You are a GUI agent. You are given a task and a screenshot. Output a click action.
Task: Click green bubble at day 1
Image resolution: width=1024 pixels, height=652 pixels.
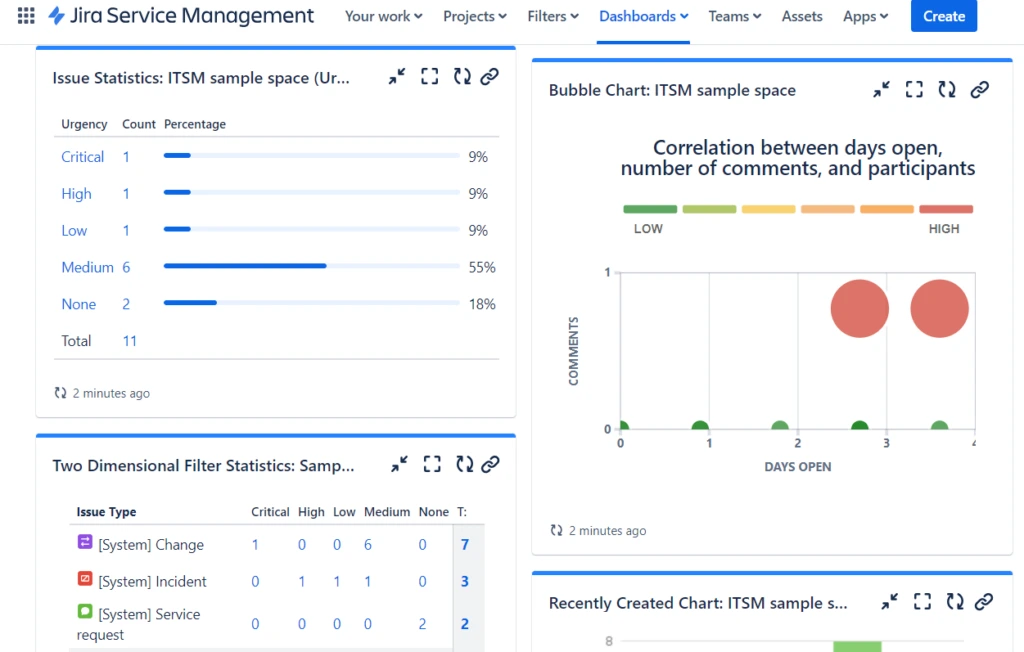pos(700,425)
